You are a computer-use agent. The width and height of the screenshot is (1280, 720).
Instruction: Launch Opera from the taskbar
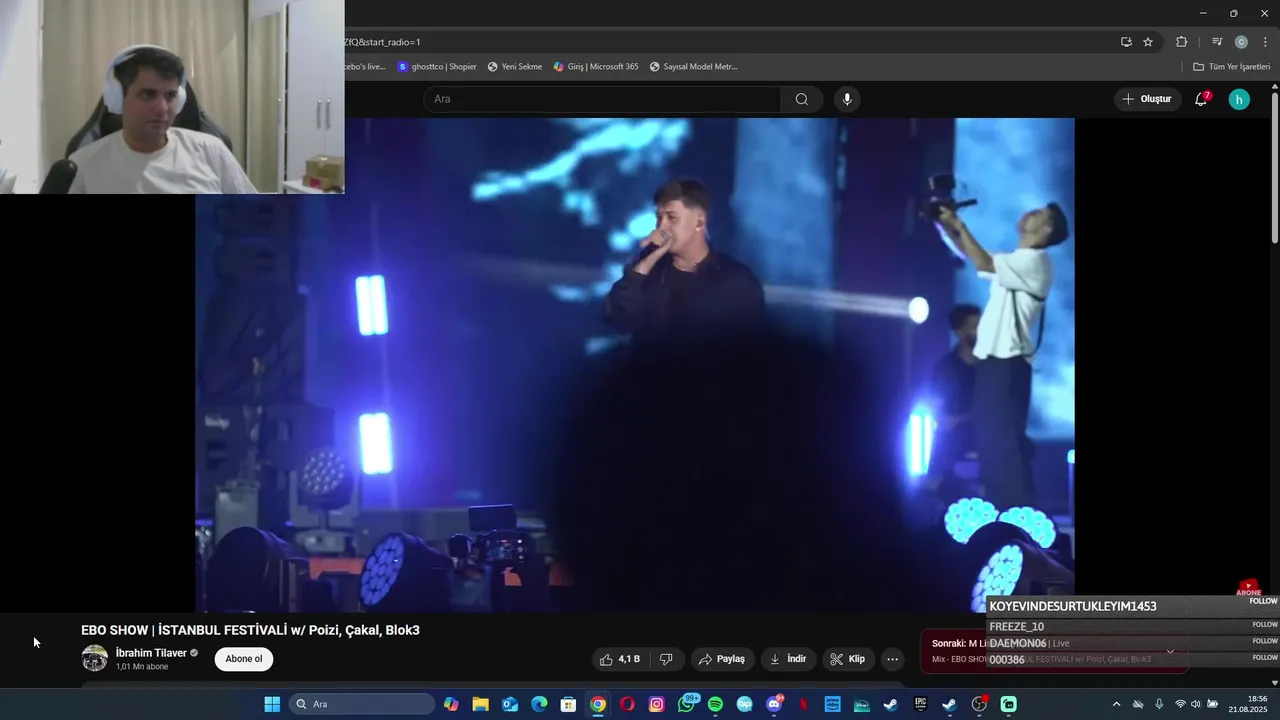click(x=627, y=704)
